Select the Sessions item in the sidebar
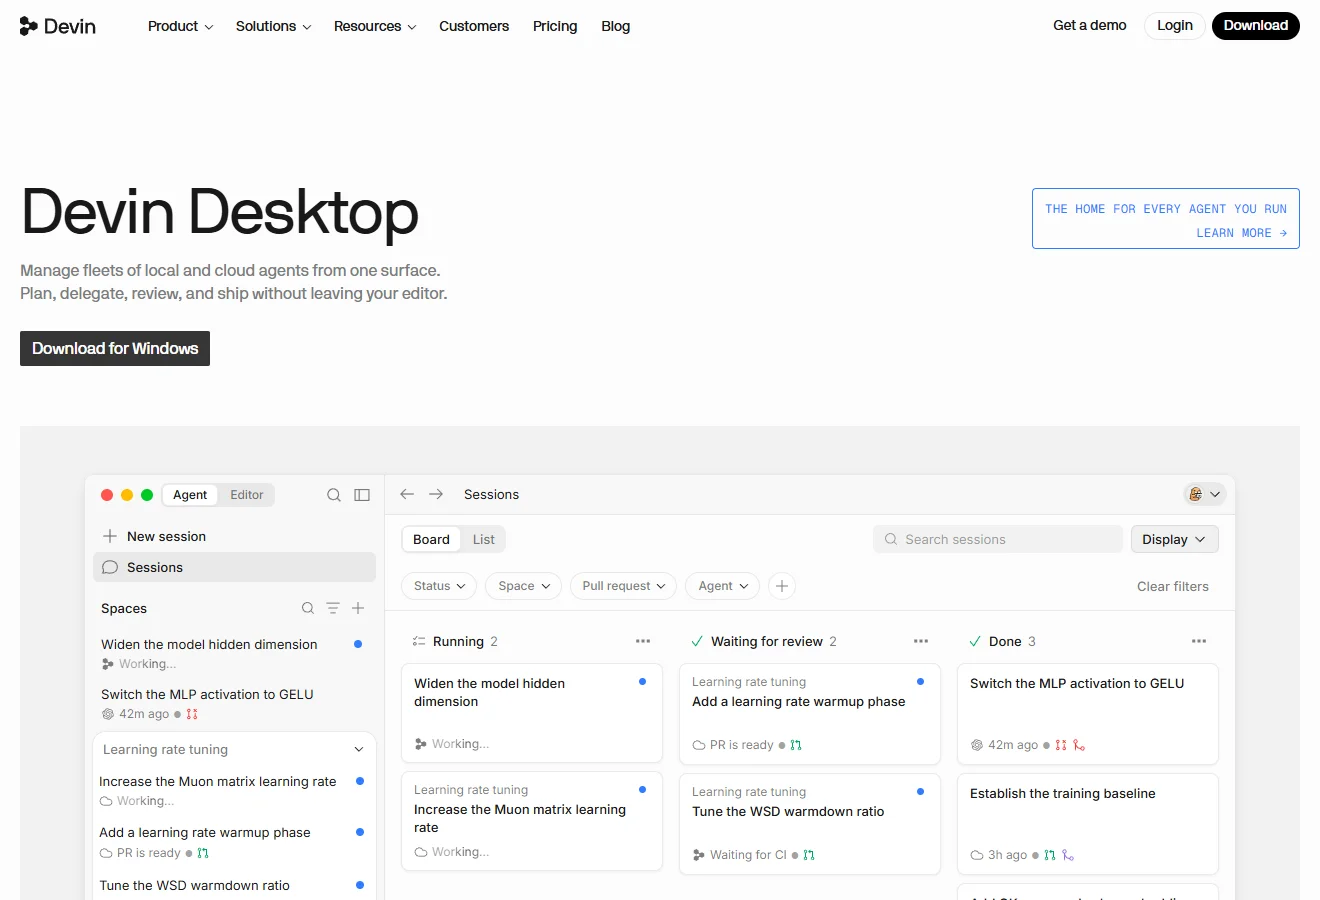Image resolution: width=1320 pixels, height=900 pixels. pos(234,567)
